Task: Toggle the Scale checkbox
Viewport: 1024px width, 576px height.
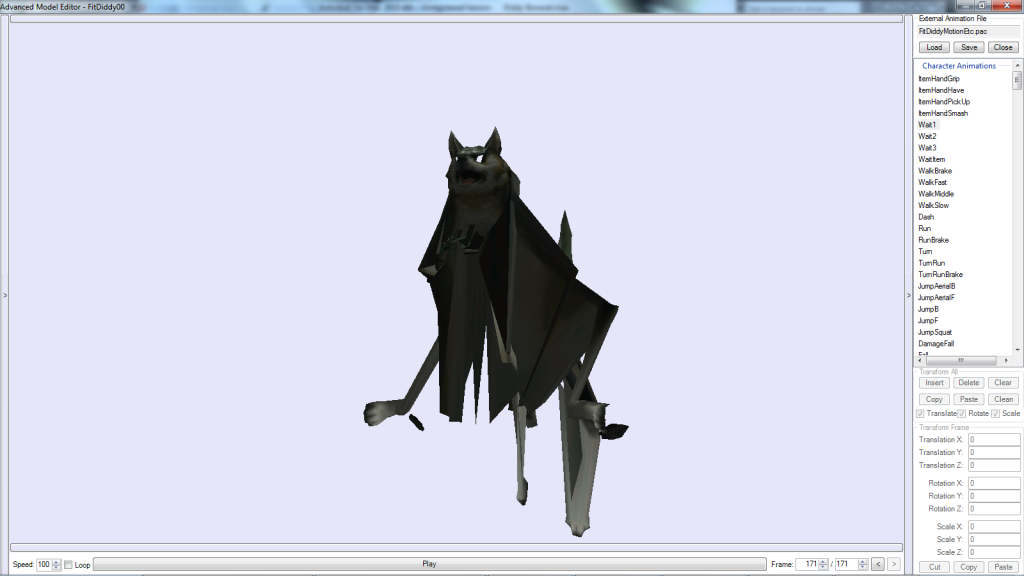Action: [x=995, y=413]
